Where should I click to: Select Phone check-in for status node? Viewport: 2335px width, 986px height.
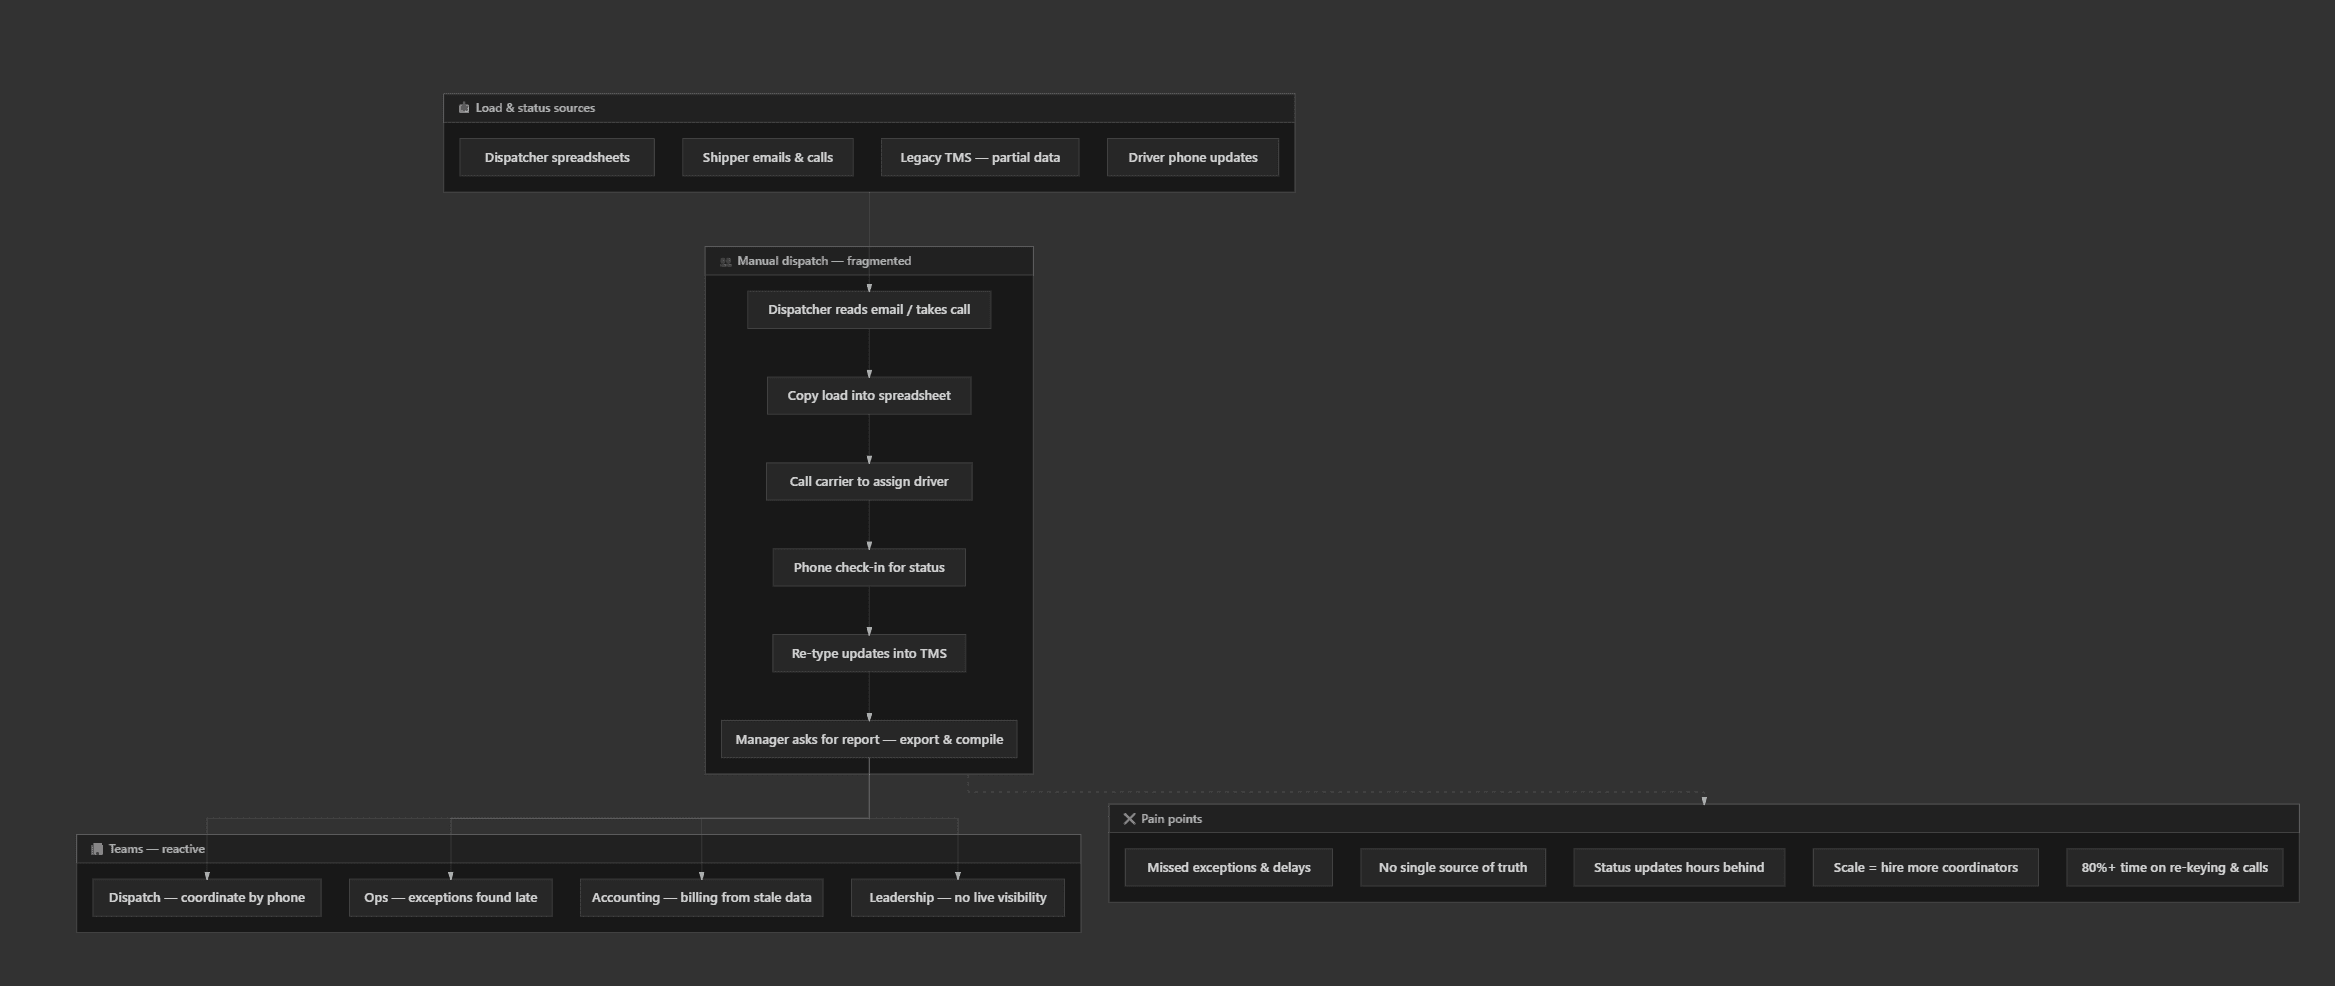pos(869,568)
